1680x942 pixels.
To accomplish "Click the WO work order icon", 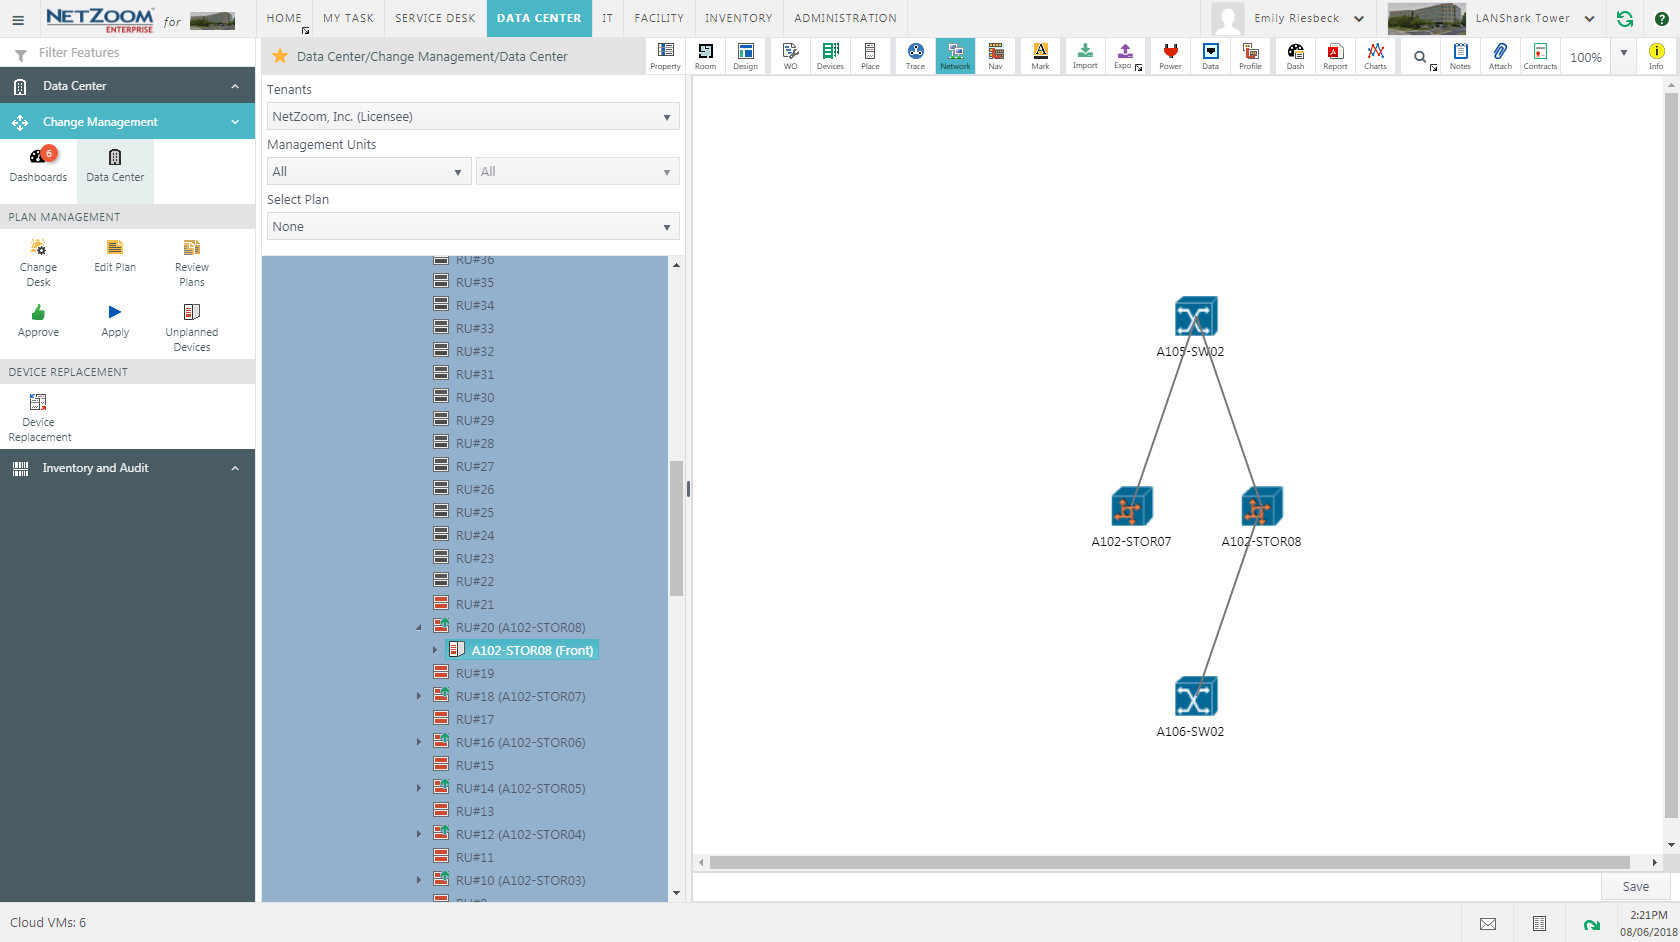I will coord(790,56).
